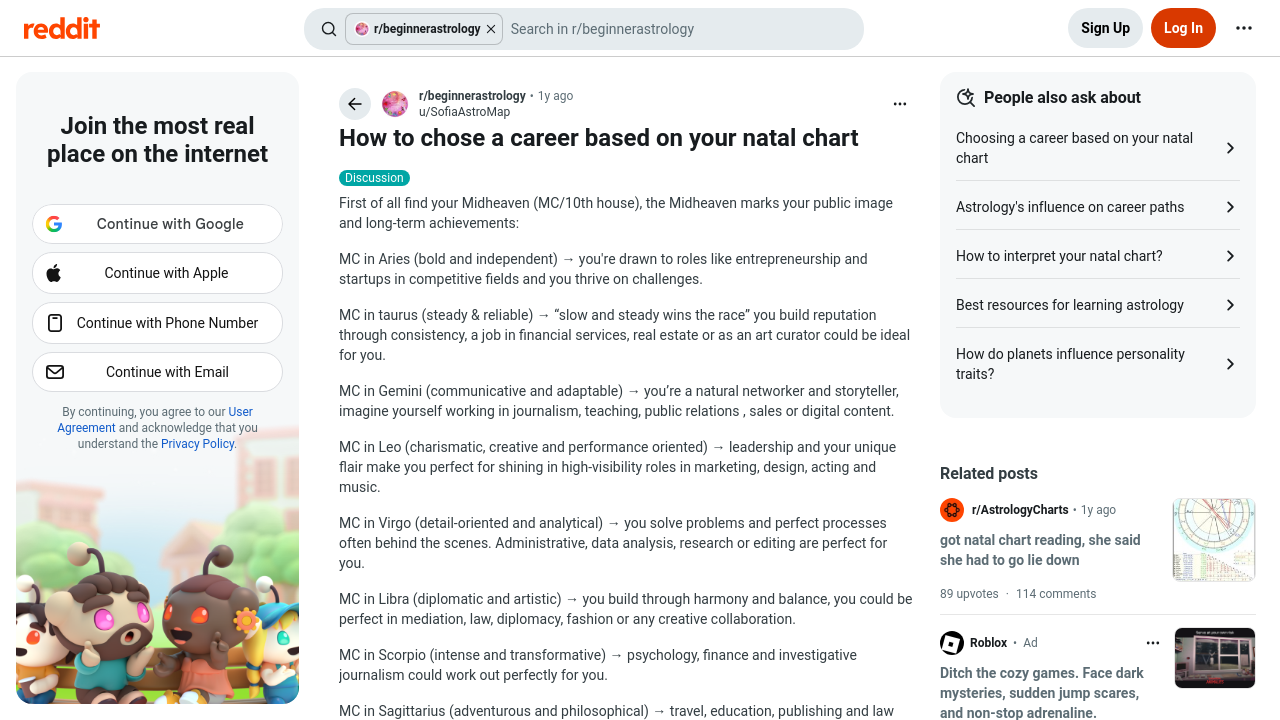
Task: Open the r/AstrologyCharts community link
Action: pos(1020,510)
